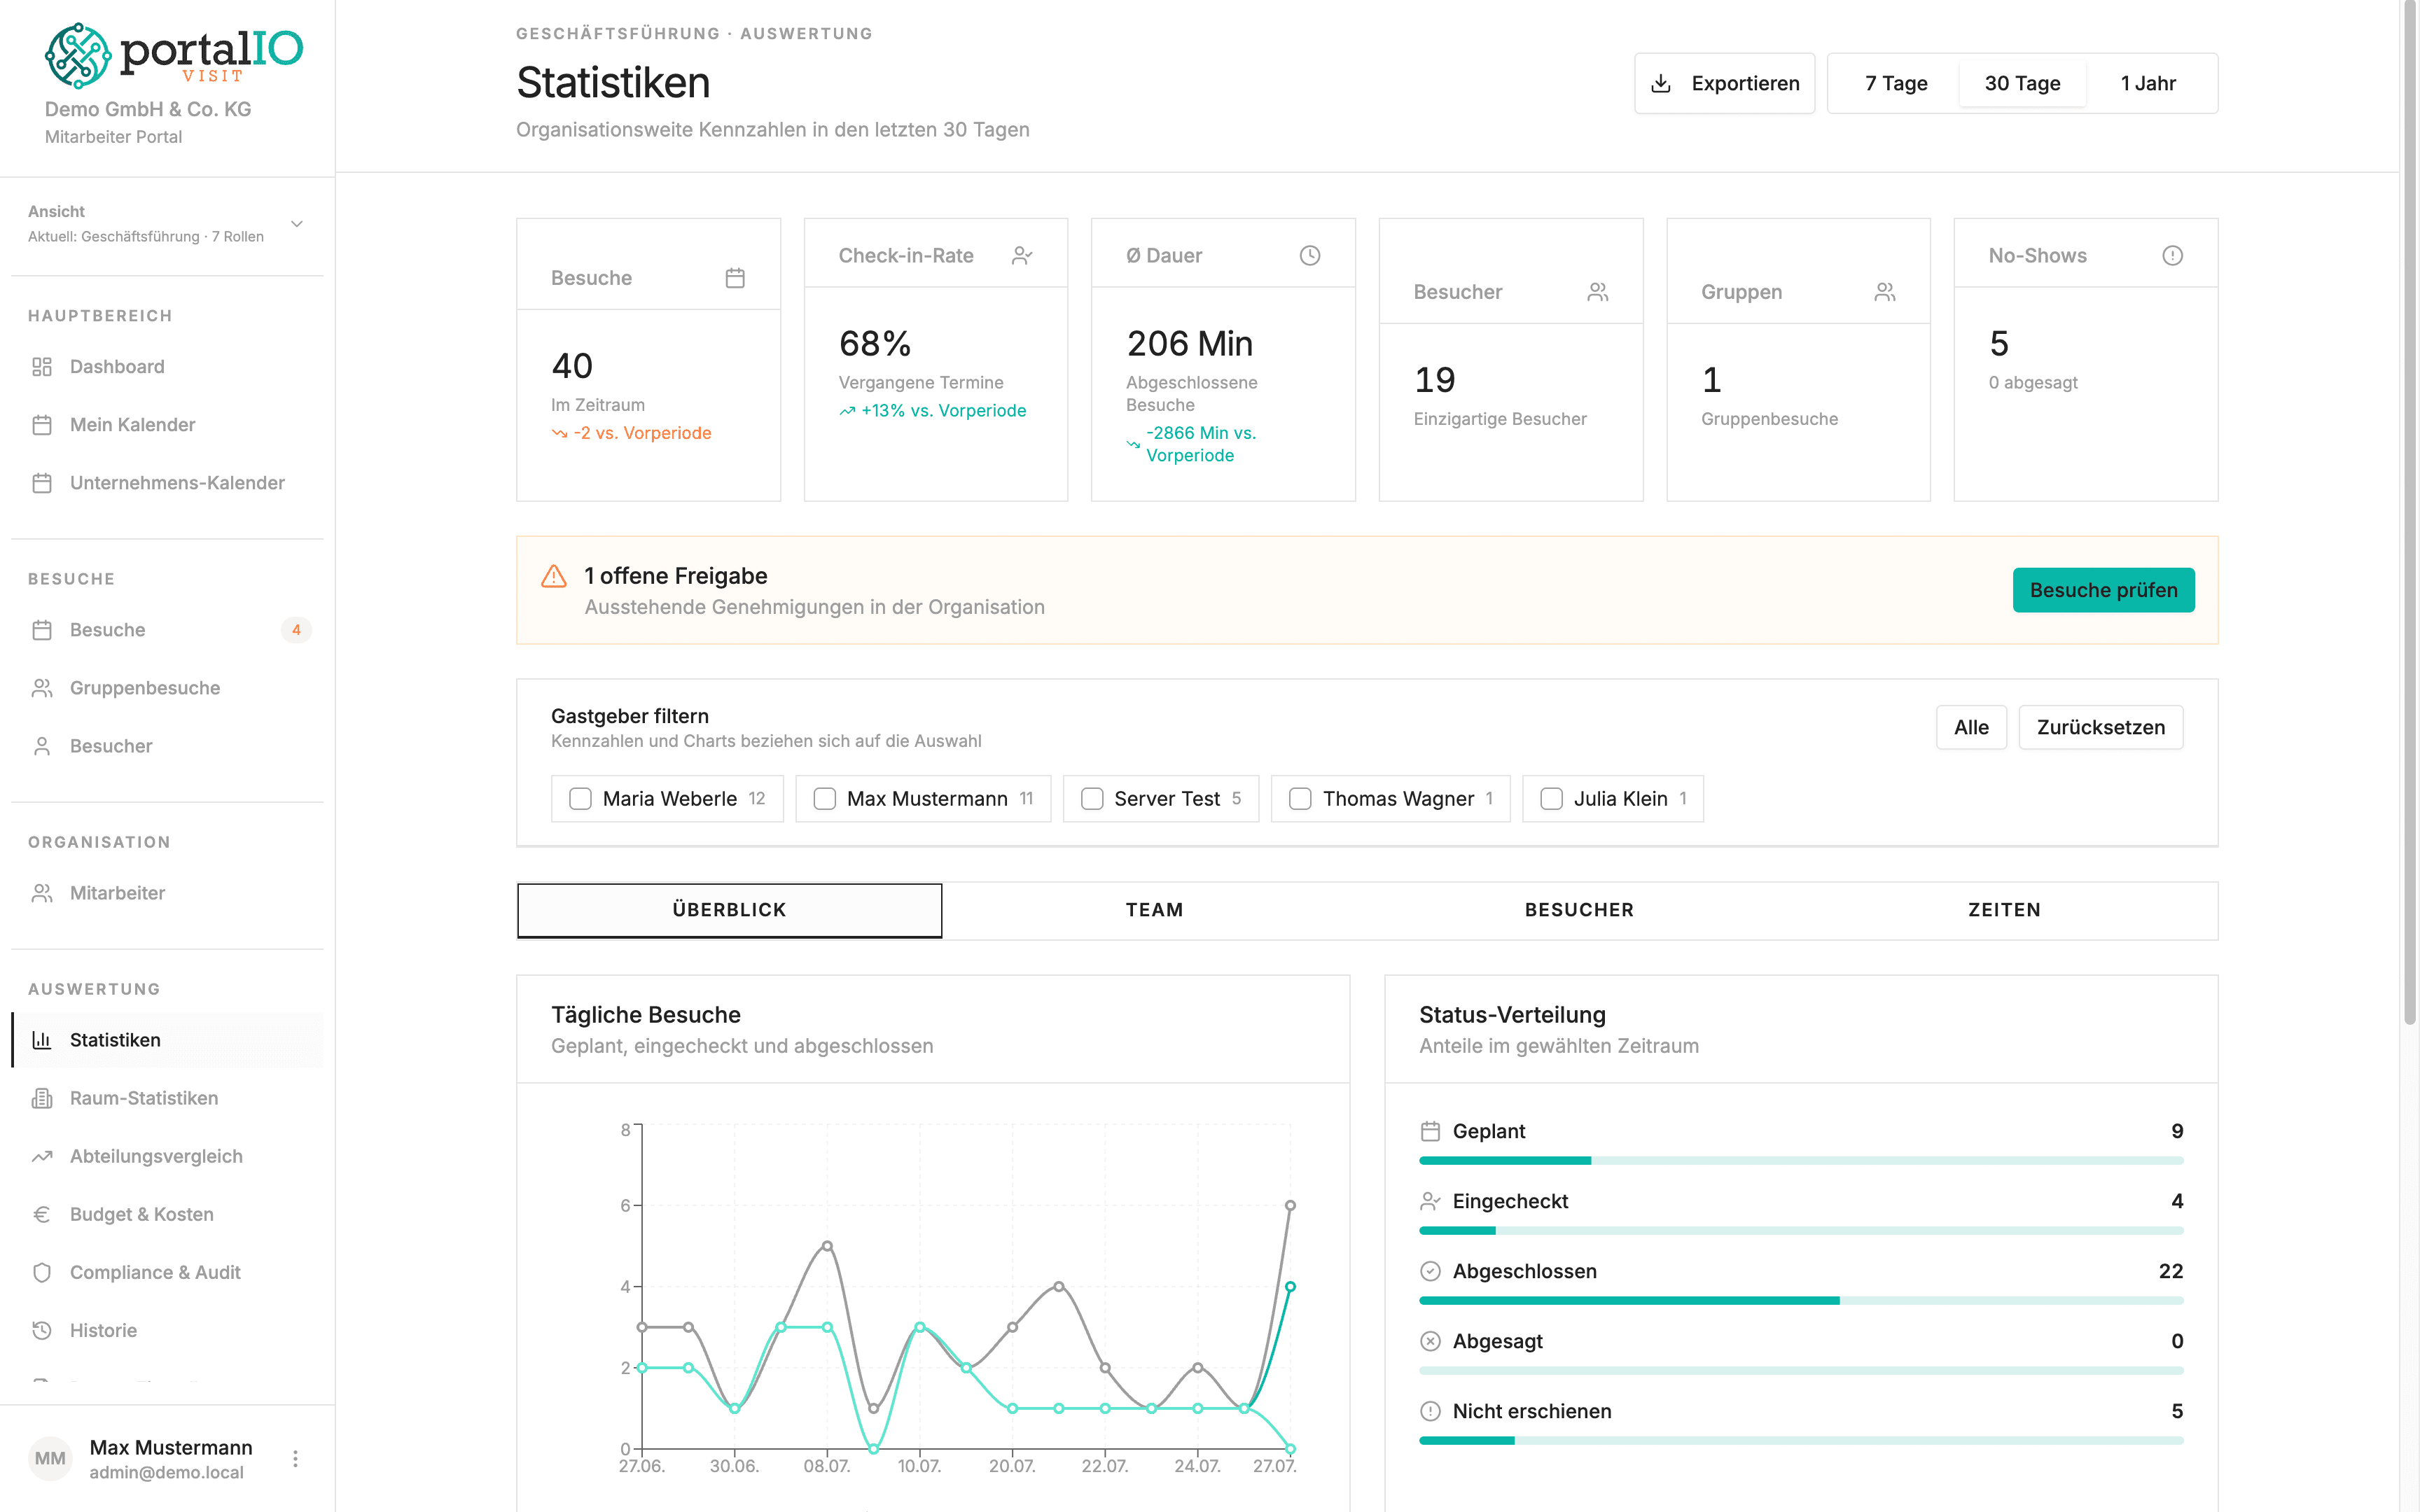
Task: Click the Abteilungsvergleich trend icon
Action: point(42,1156)
